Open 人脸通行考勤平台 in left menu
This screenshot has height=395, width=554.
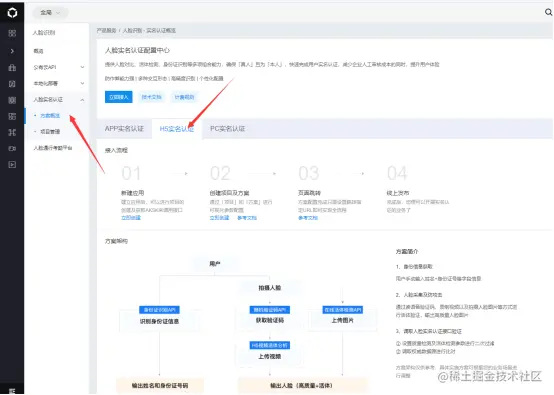[x=53, y=148]
